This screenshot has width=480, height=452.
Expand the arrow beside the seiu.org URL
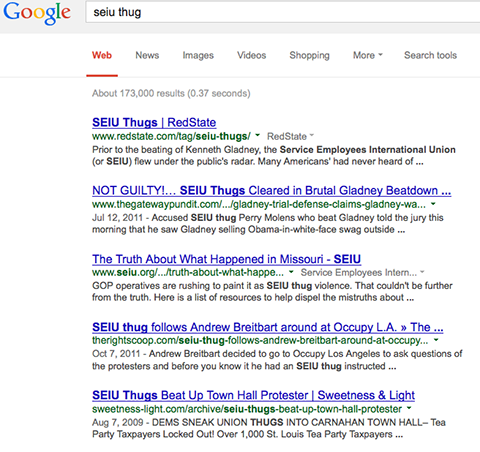[291, 272]
